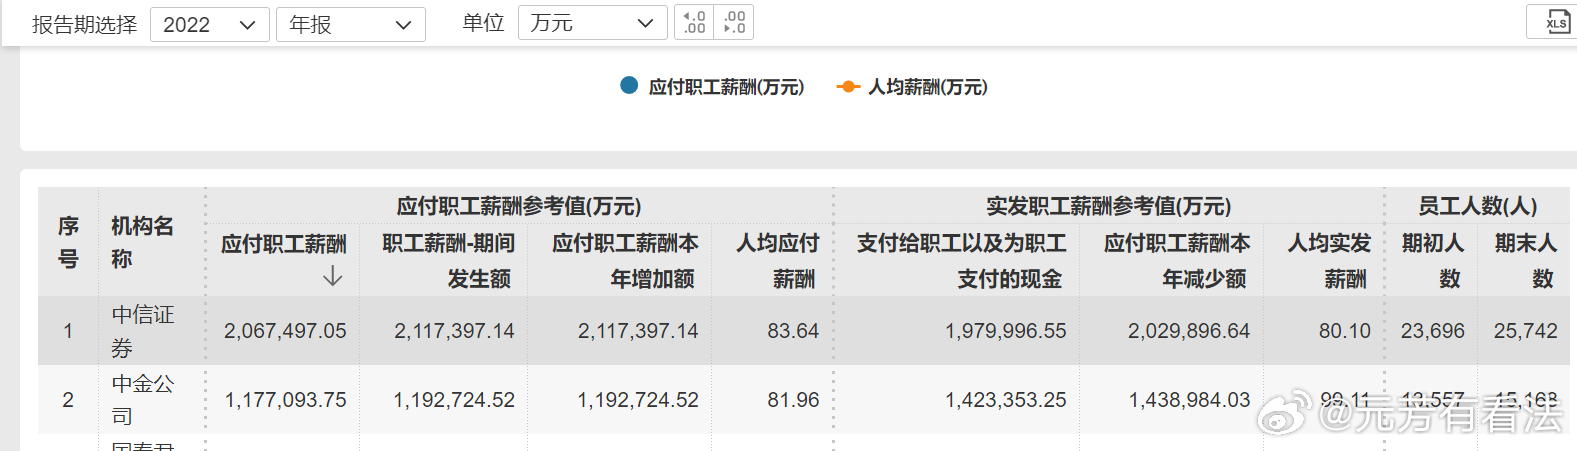Select value 83.64 in 中信证券 row

coord(793,331)
